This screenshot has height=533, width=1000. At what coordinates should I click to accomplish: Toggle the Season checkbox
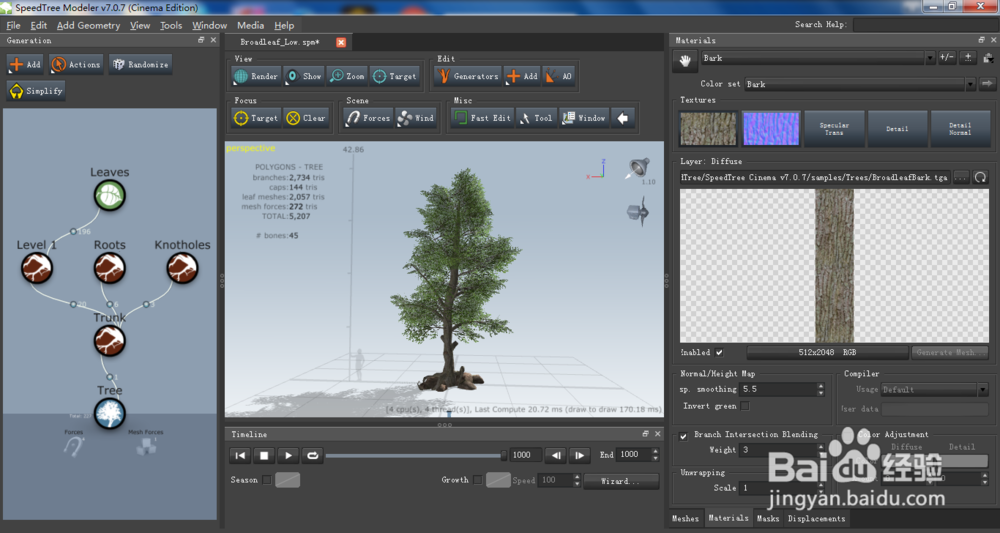pyautogui.click(x=267, y=480)
